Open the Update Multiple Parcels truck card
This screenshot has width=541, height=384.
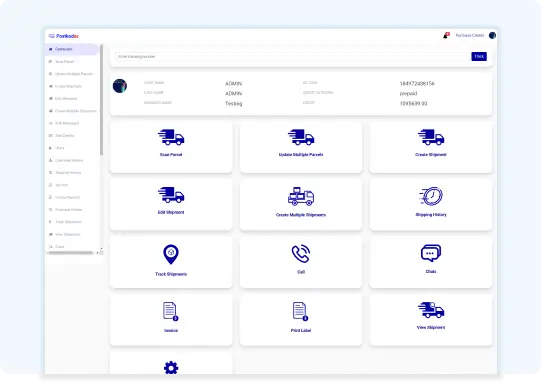pyautogui.click(x=301, y=147)
